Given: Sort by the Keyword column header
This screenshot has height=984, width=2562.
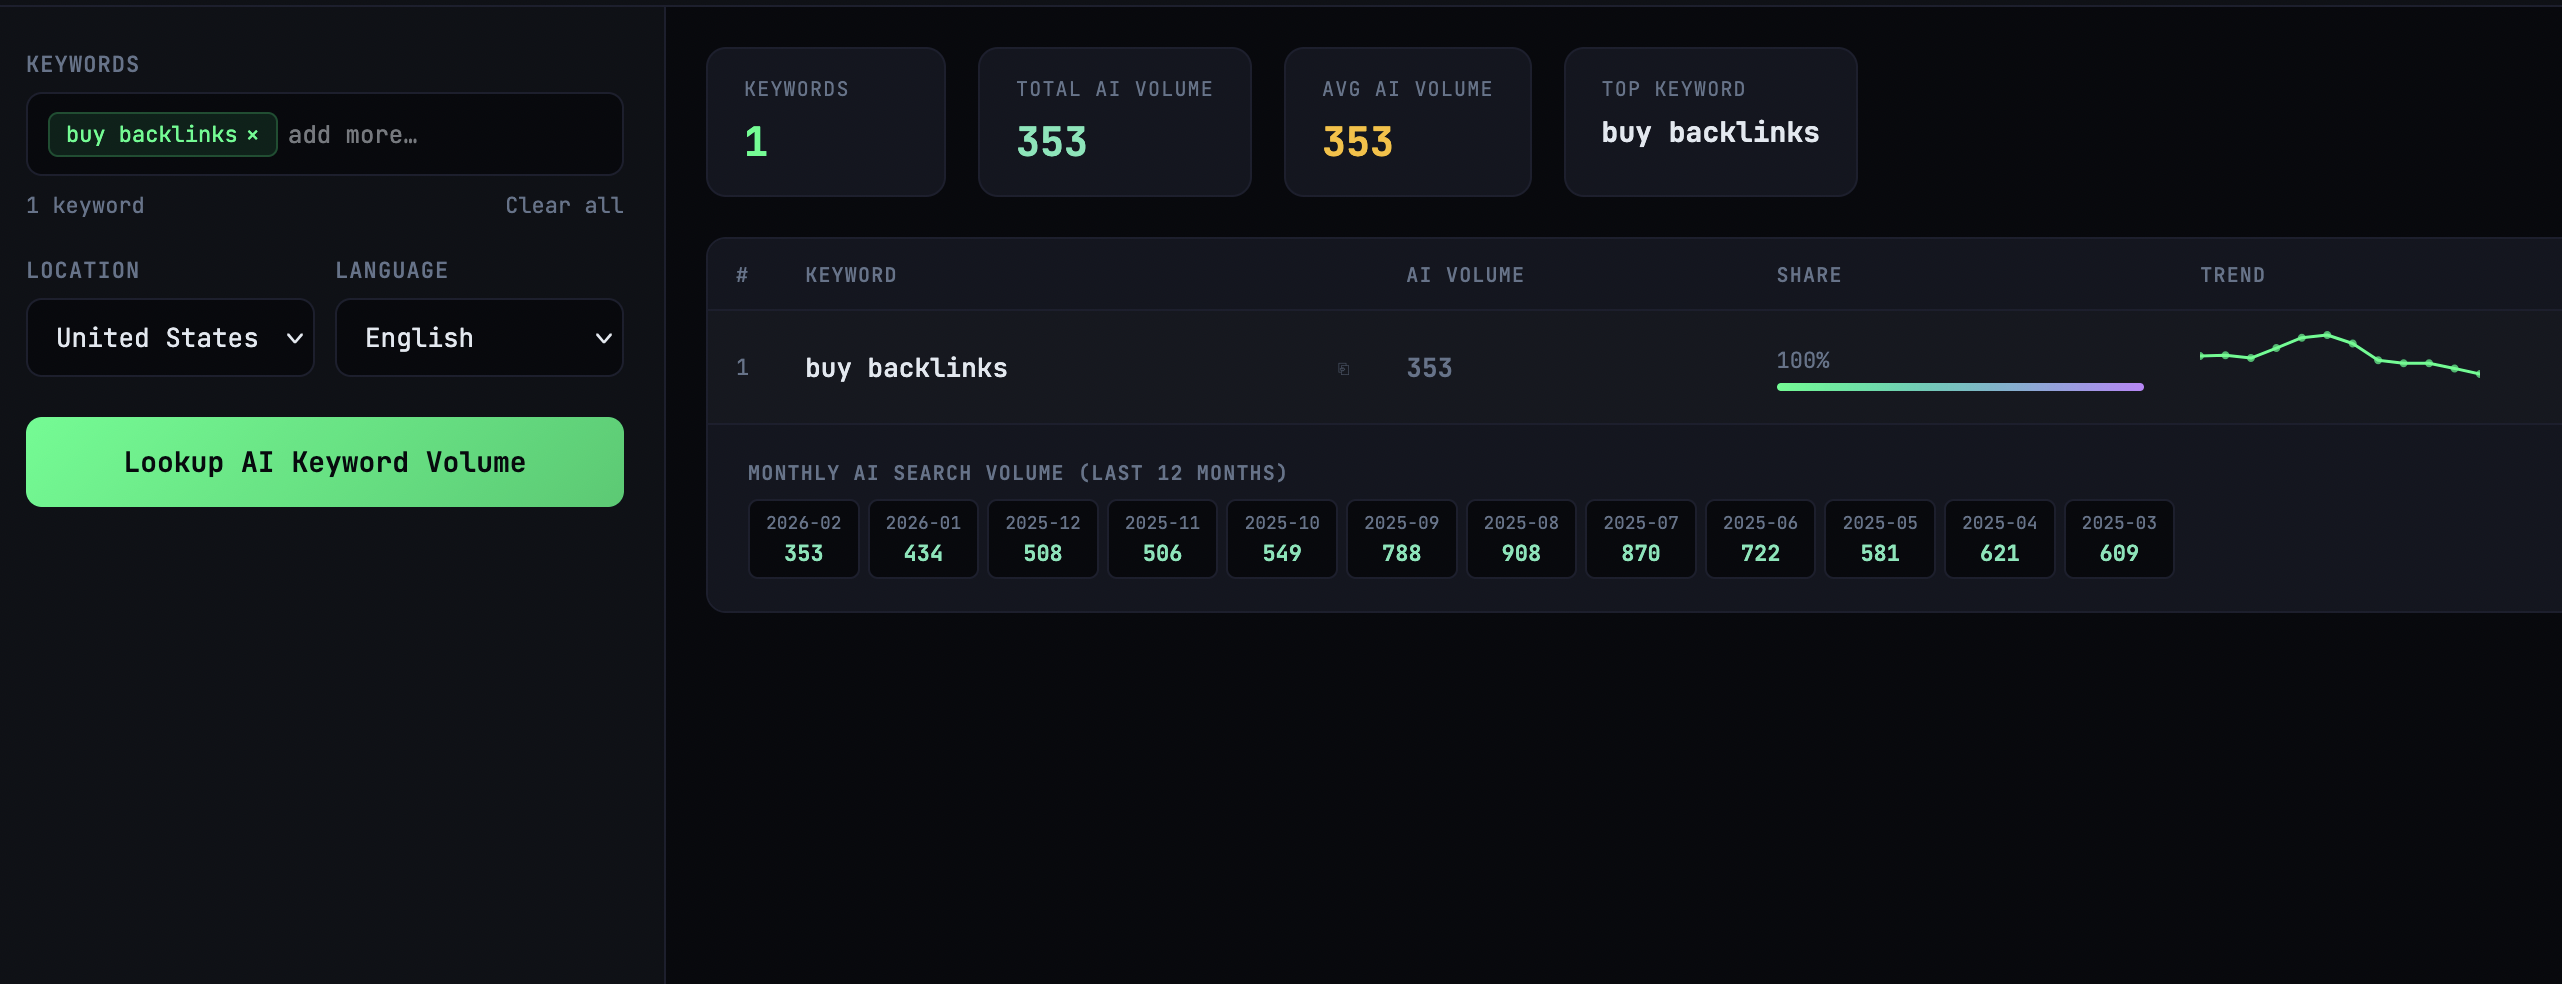Looking at the screenshot, I should [x=850, y=275].
